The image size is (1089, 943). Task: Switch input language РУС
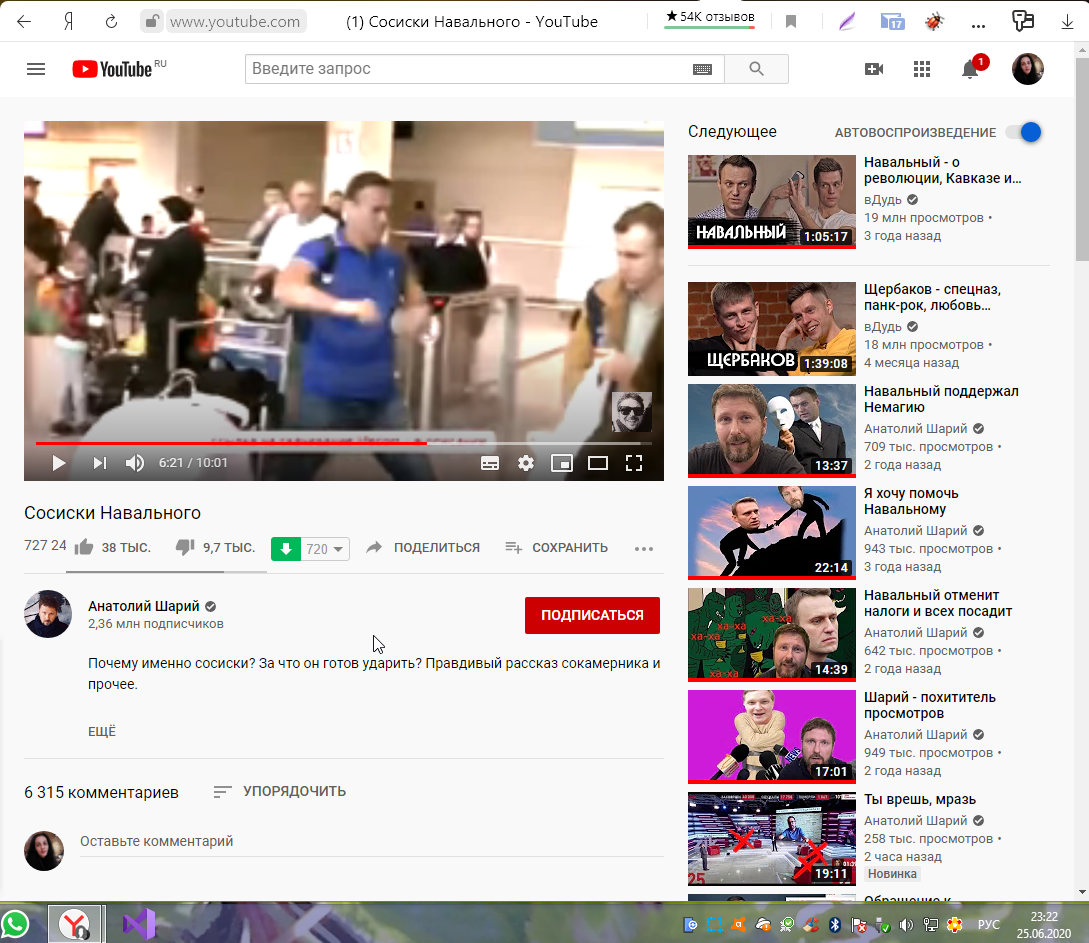pos(988,925)
